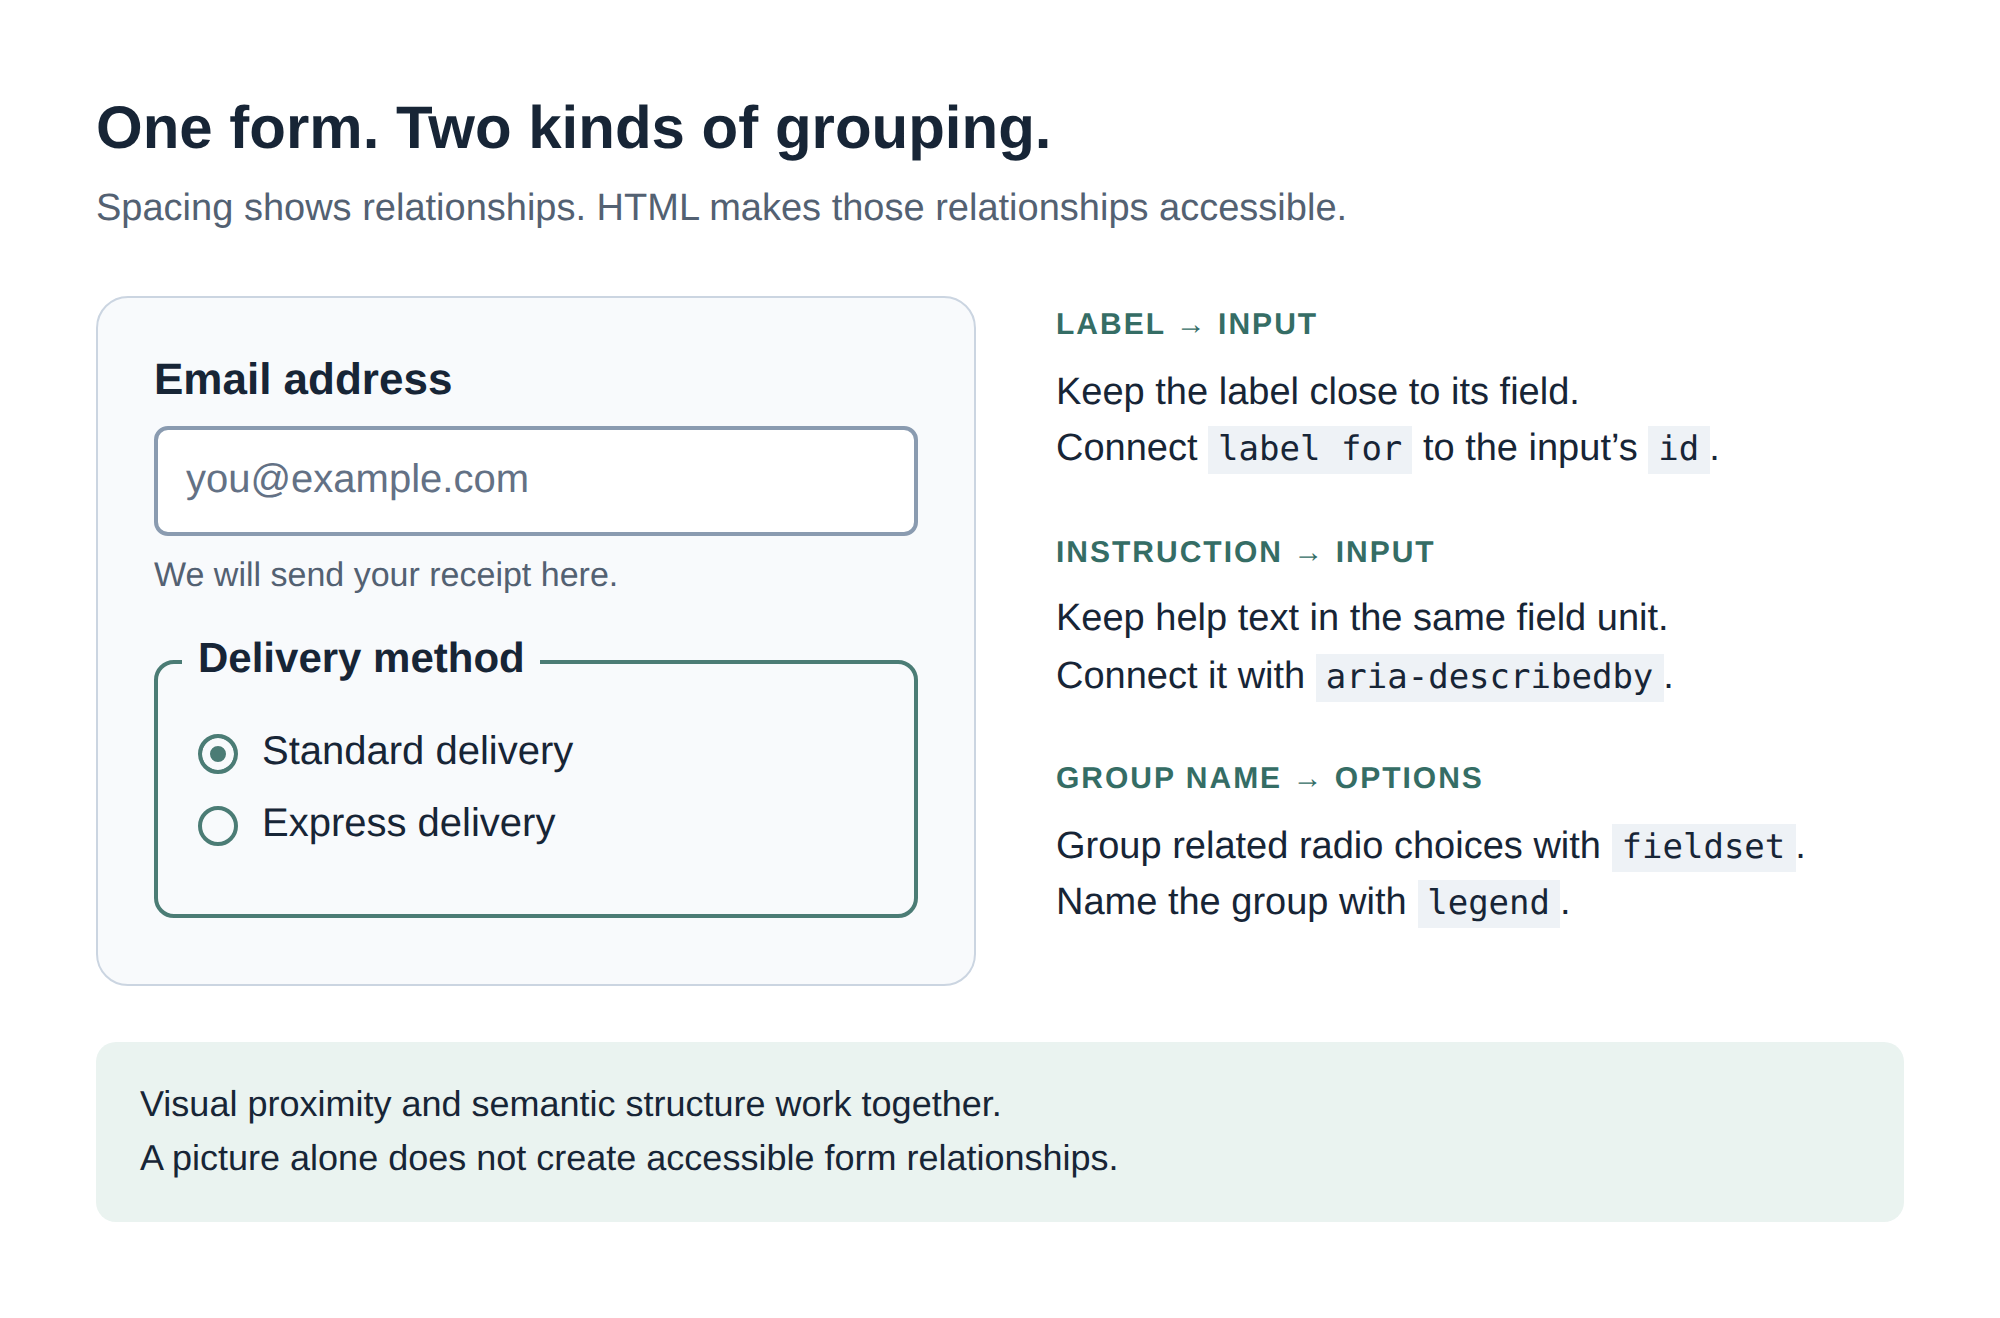
Task: Click the 'LABEL → INPUT' section heading
Action: click(1186, 324)
